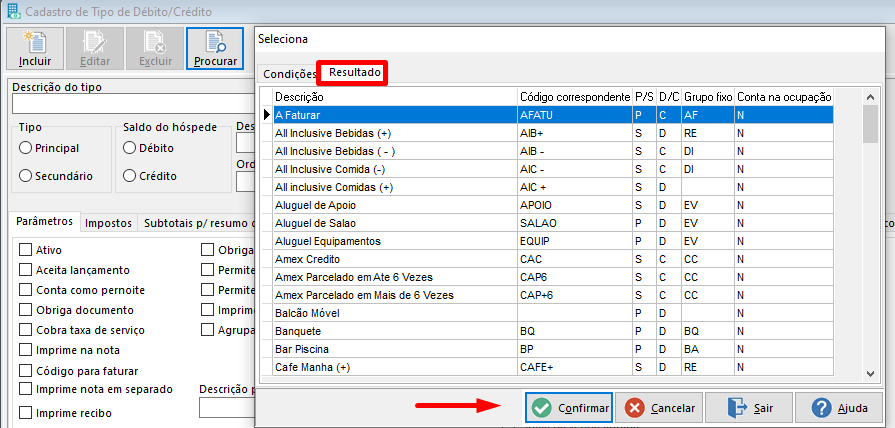The height and width of the screenshot is (428, 895).
Task: Cancel the selection with Cancelar
Action: 659,408
